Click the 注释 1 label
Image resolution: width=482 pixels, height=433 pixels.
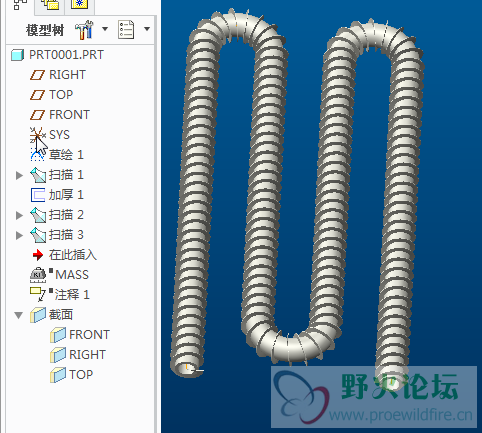(x=72, y=295)
